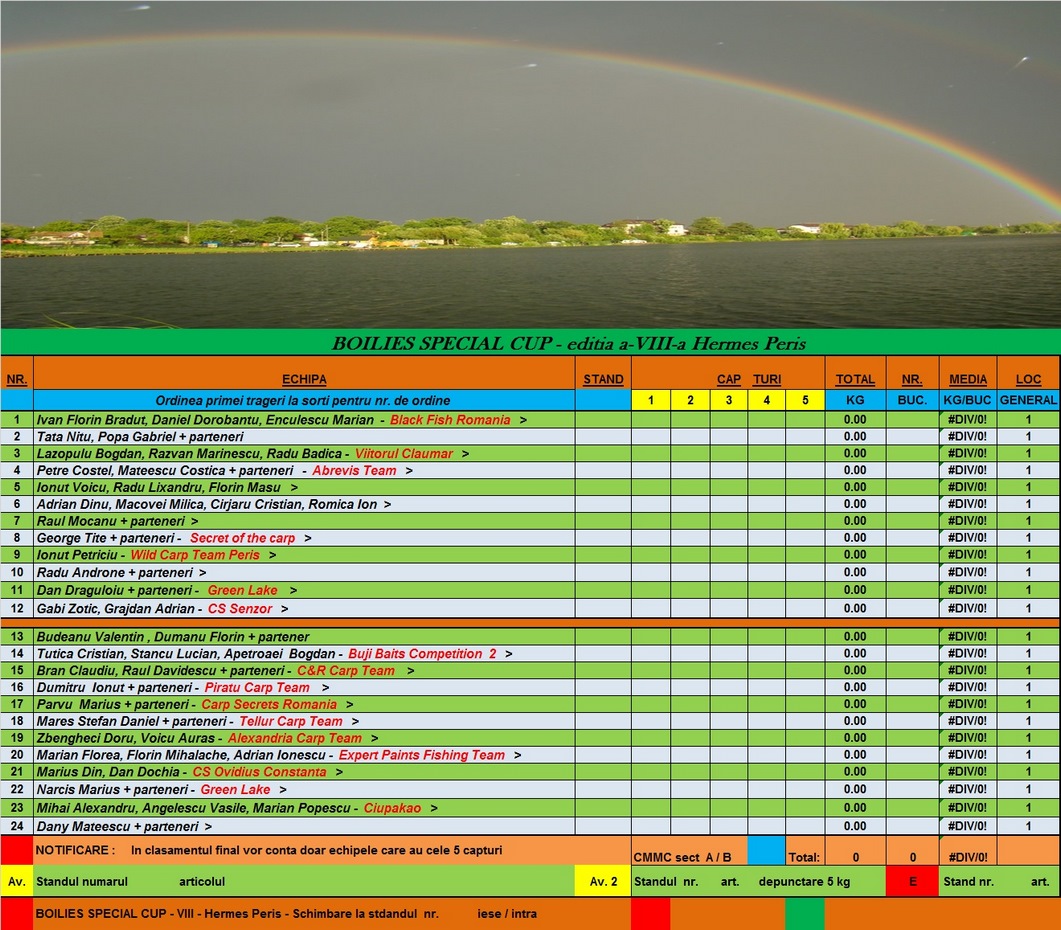Click the STAND cell for Tata Nitu row
Viewport: 1061px width, 930px height.
click(603, 437)
